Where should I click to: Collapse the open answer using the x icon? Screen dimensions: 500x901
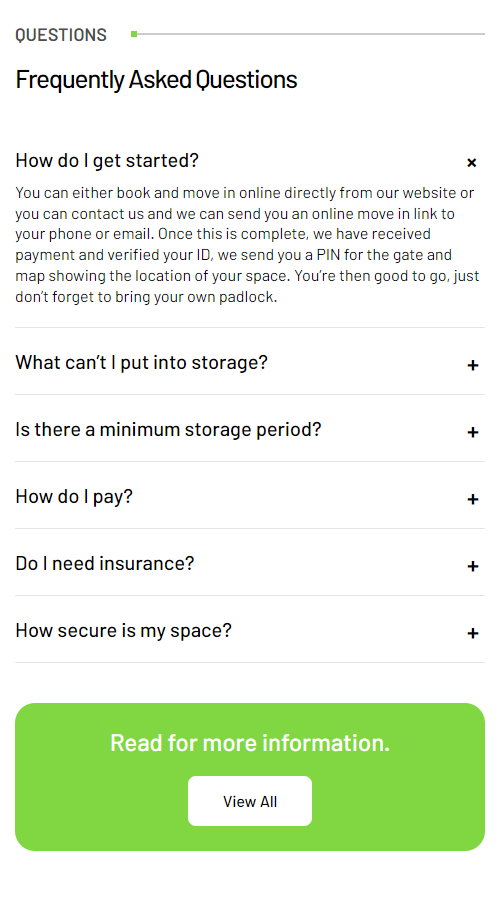[x=472, y=163]
